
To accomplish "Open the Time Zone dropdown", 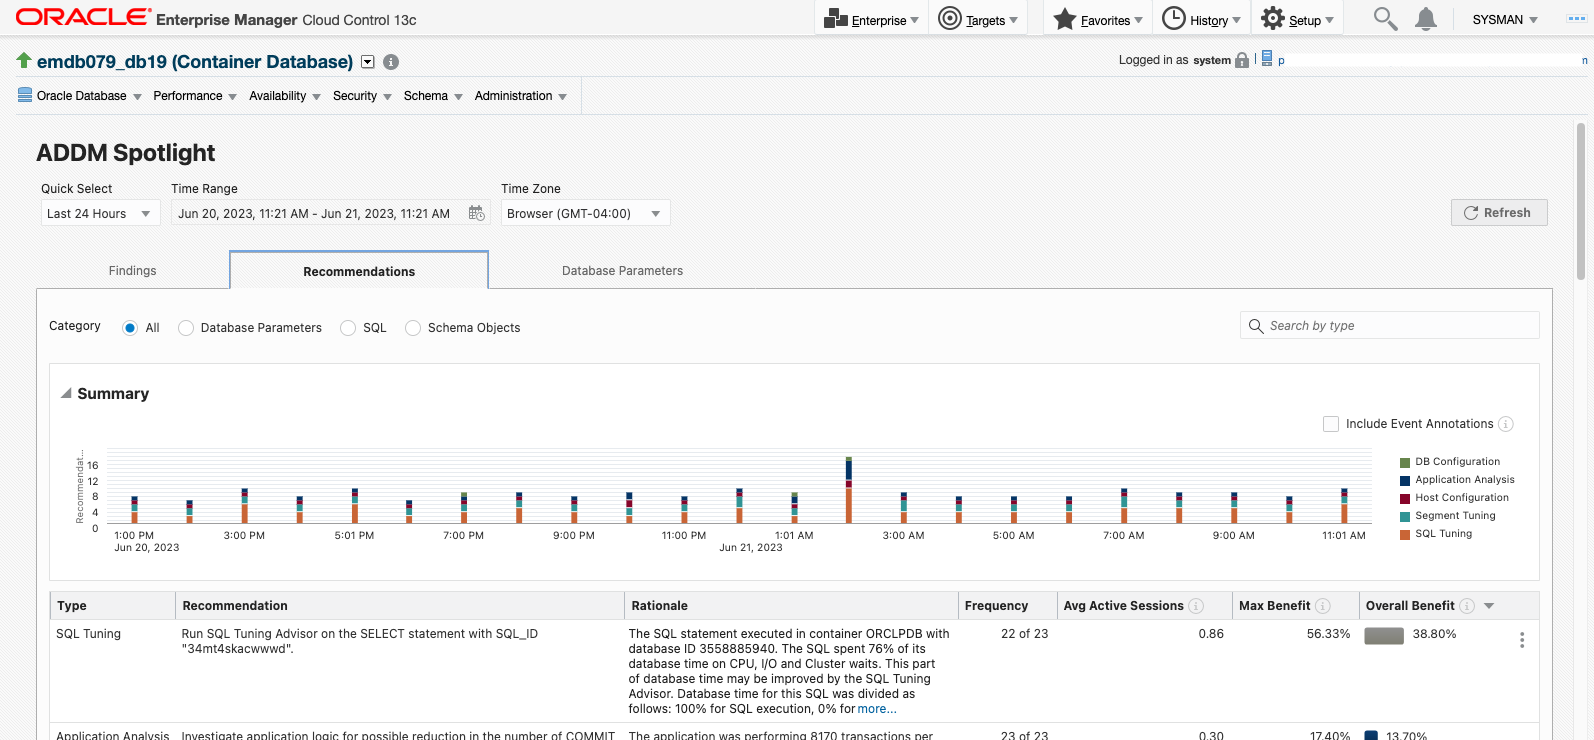I will tap(585, 213).
